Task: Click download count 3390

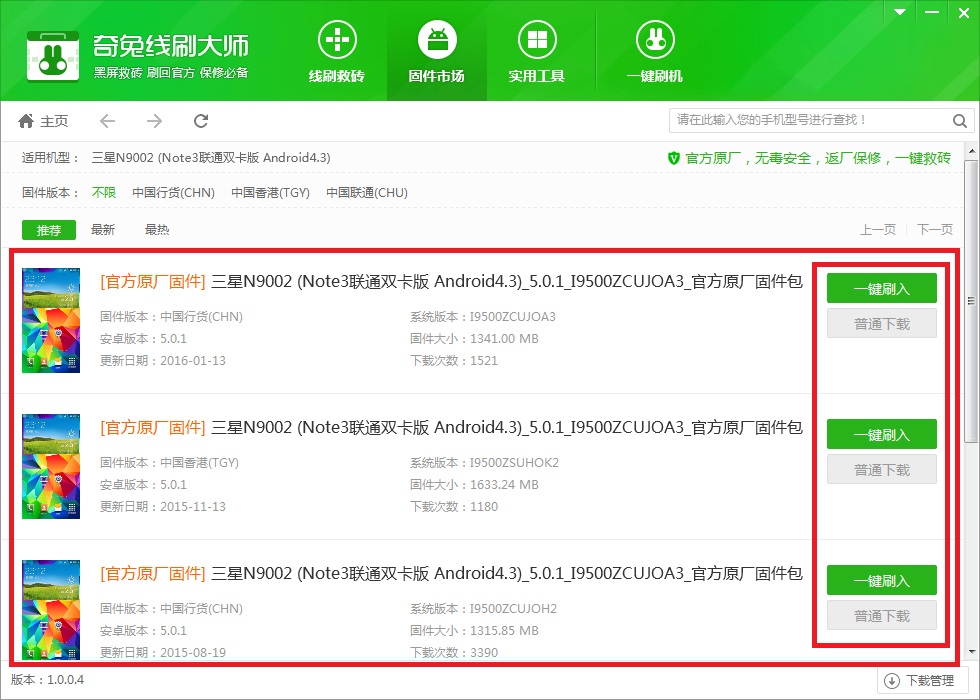Action: pos(484,652)
